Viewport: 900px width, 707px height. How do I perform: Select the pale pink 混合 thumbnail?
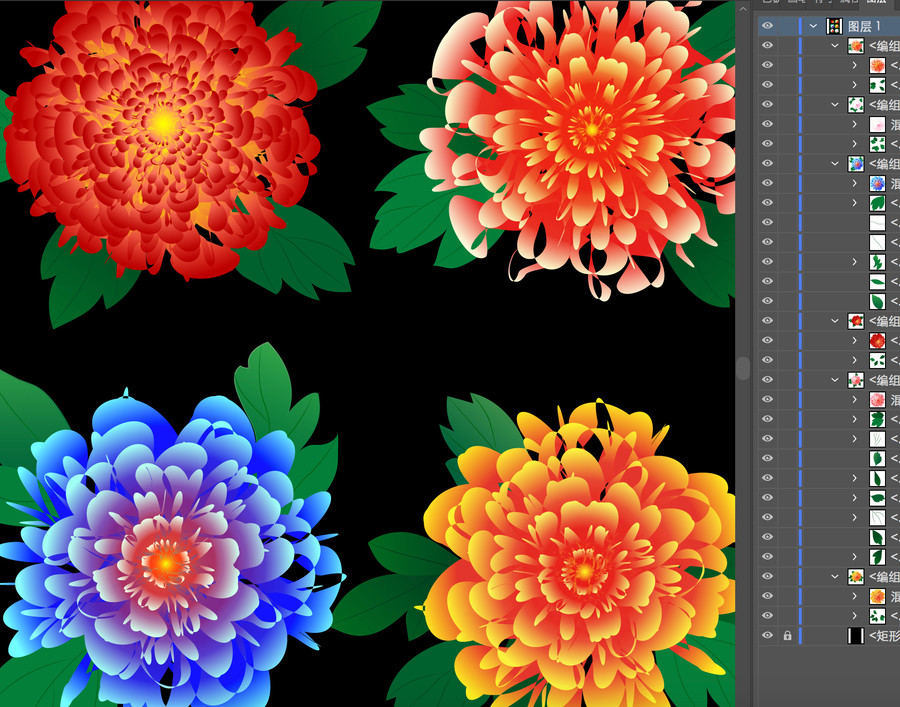point(877,124)
